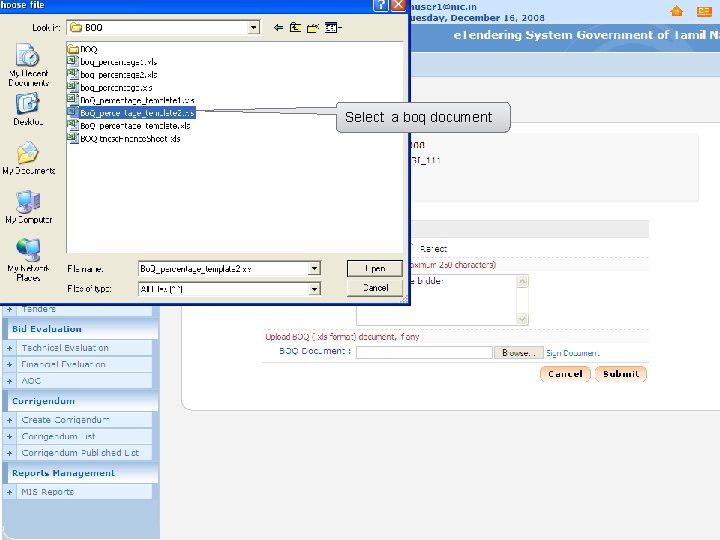This screenshot has height=540, width=720.
Task: Select file boq_percentage.xls
Action: click(110, 87)
